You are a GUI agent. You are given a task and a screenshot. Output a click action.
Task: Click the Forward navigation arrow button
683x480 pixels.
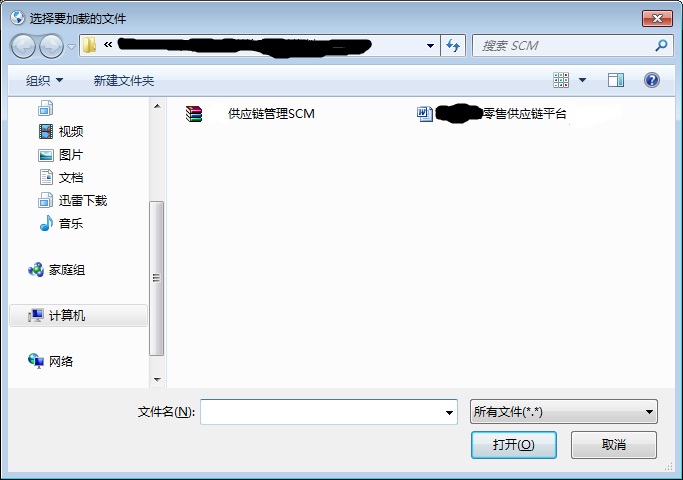click(x=51, y=46)
